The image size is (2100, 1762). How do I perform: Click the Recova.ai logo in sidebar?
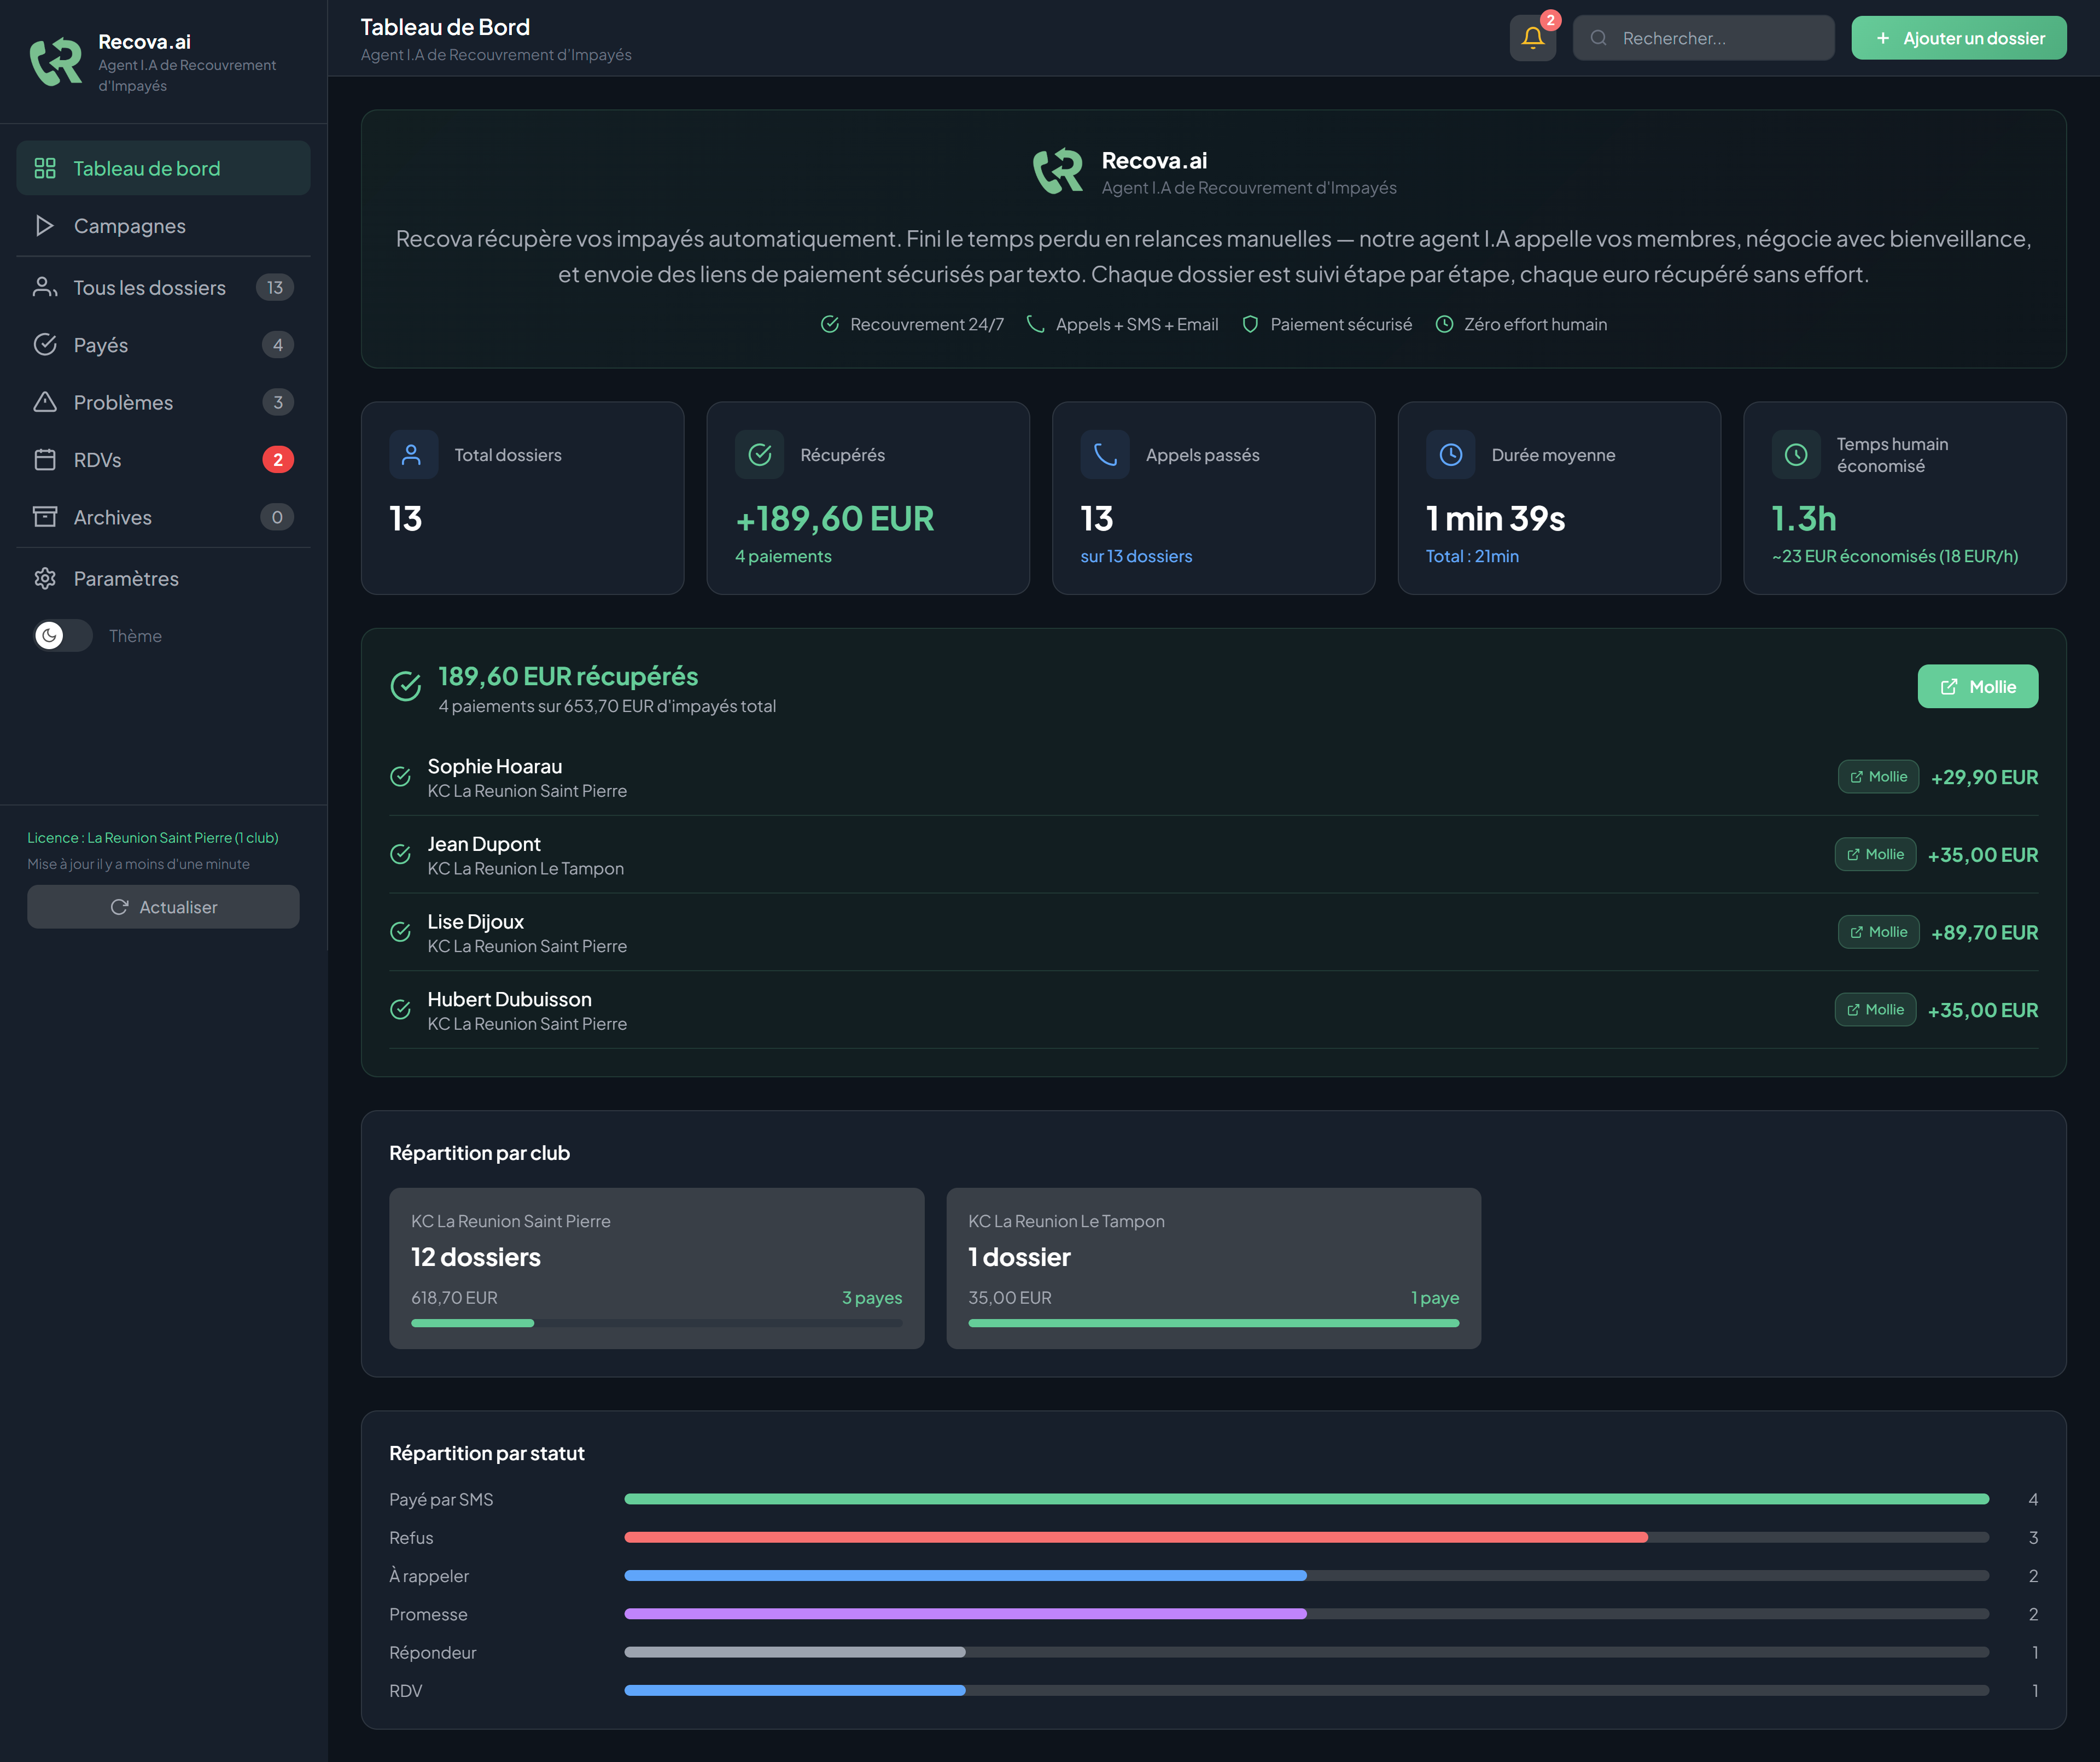(x=56, y=62)
